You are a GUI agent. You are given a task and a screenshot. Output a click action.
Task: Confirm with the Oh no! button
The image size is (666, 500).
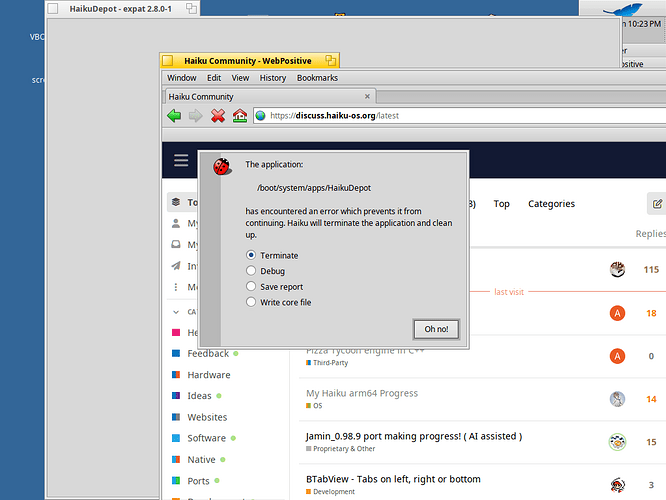click(x=436, y=329)
